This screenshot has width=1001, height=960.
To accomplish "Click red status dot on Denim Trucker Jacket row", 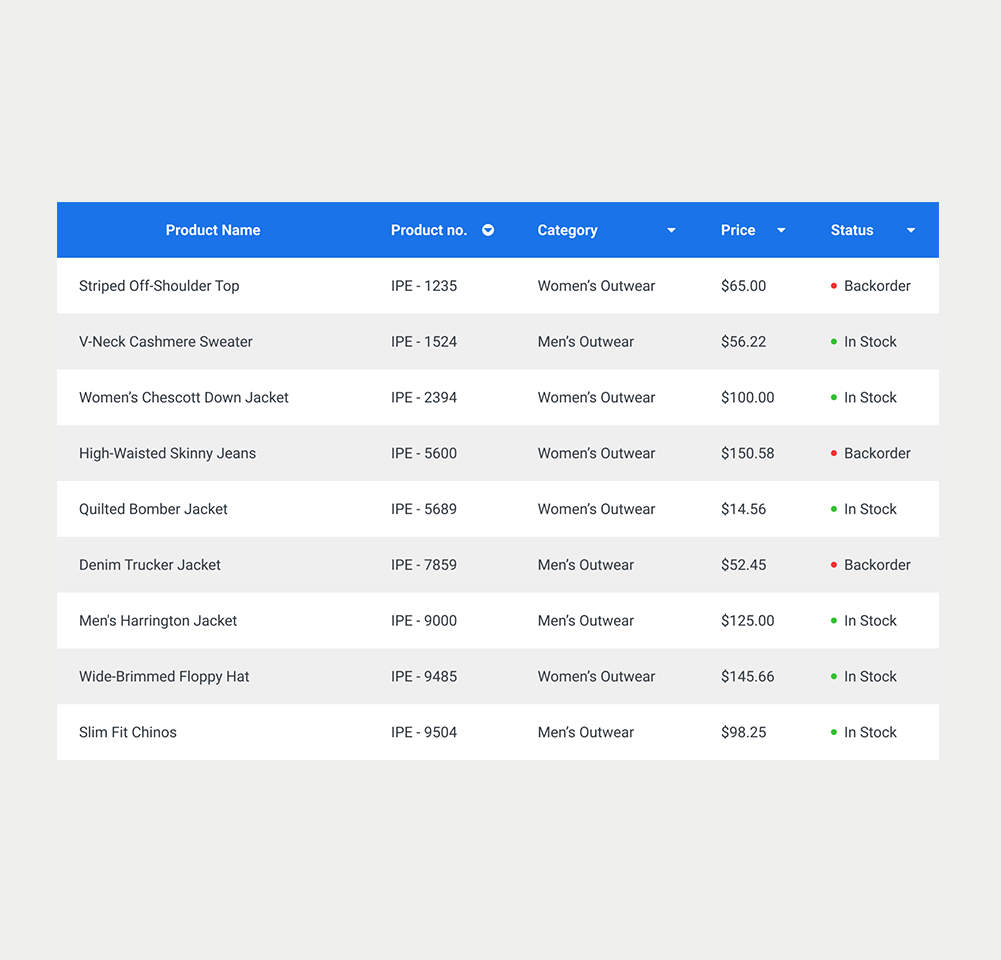I will (x=834, y=565).
